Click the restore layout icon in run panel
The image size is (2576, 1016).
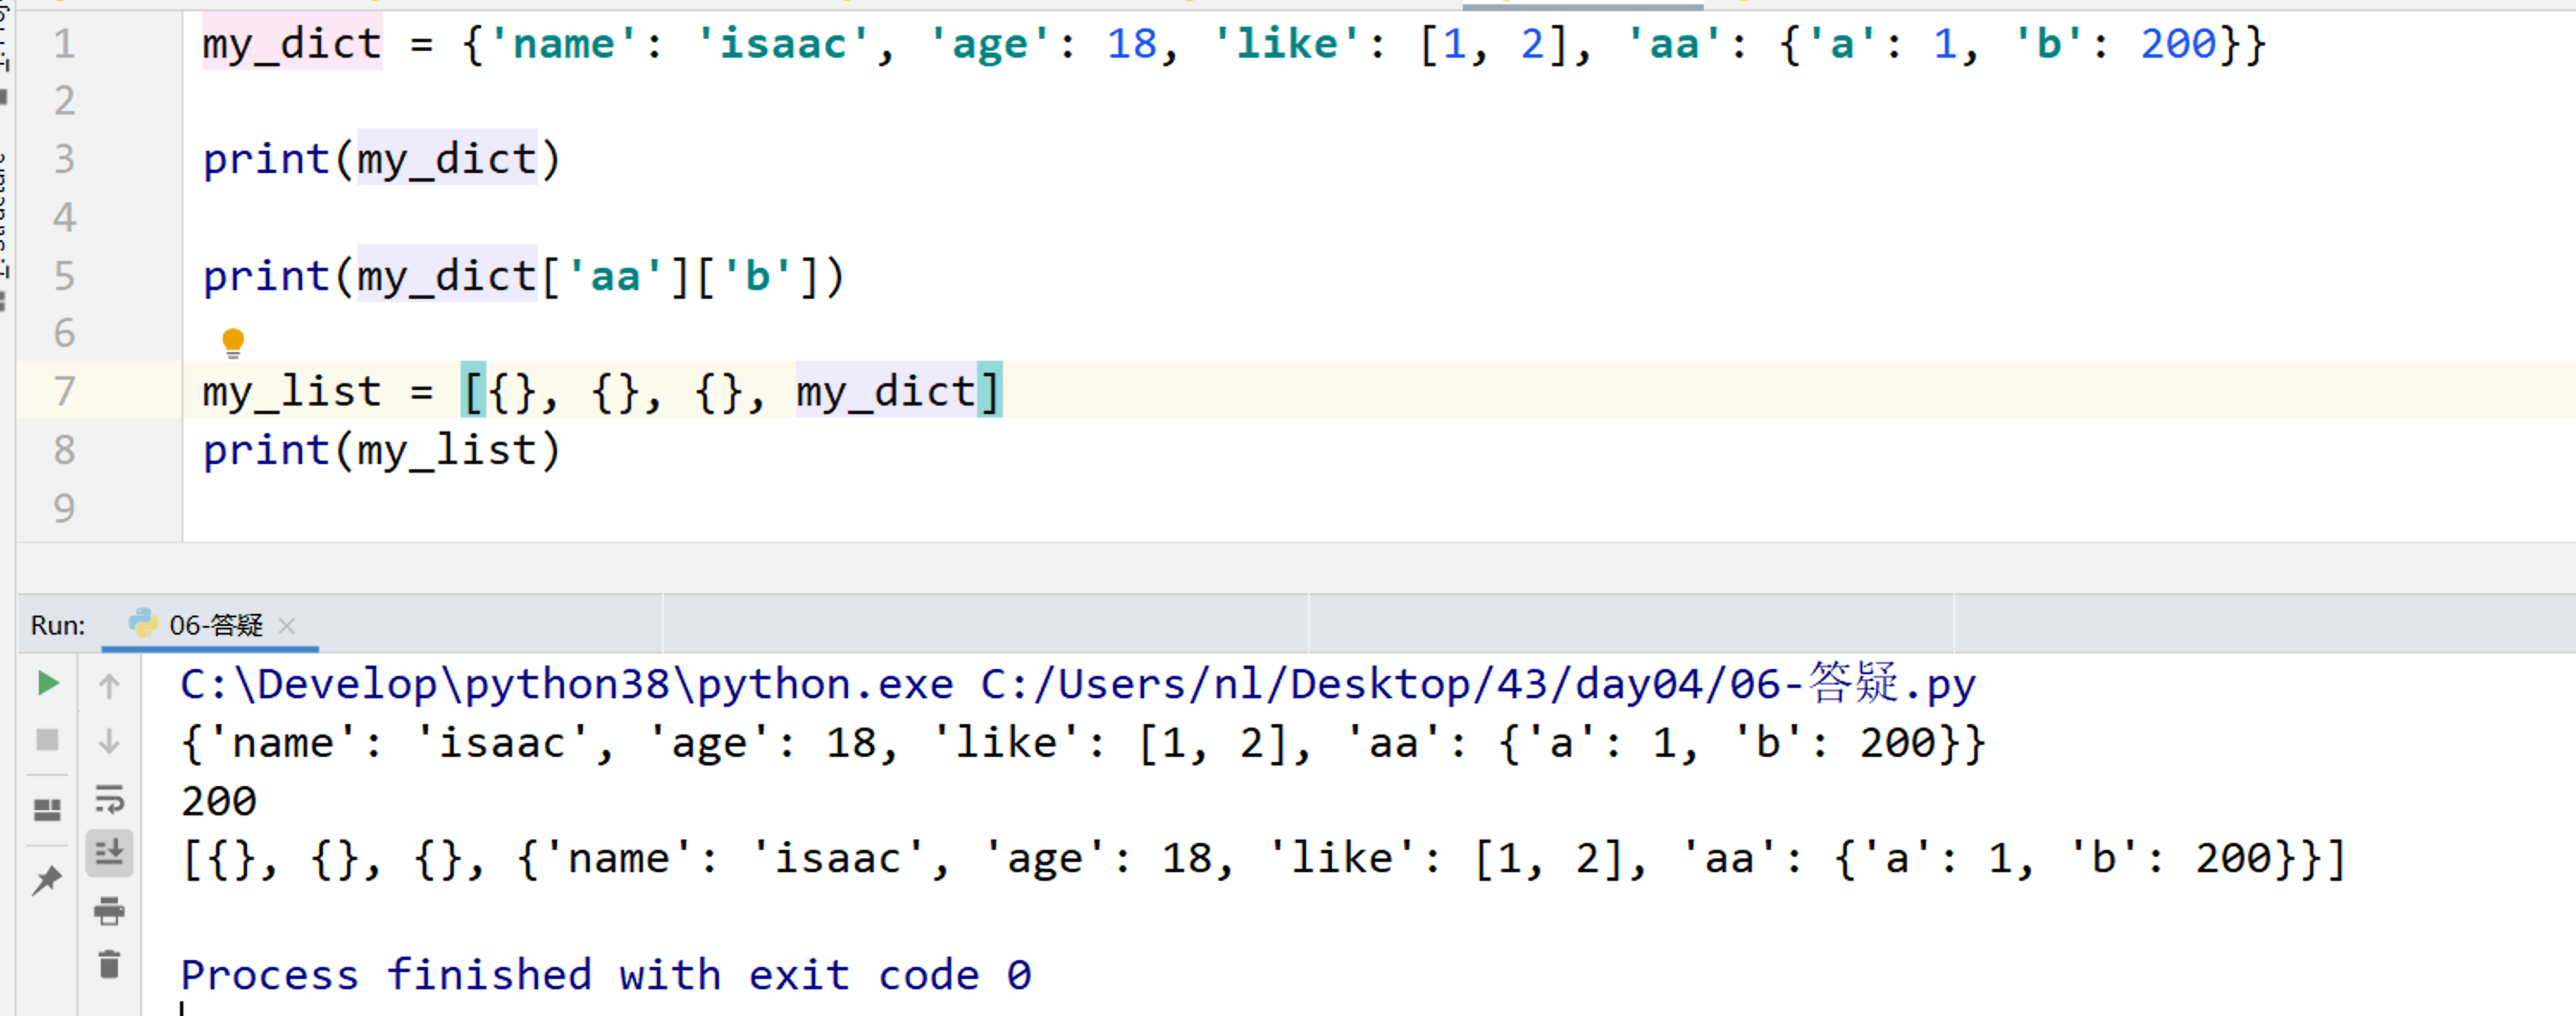coord(47,809)
